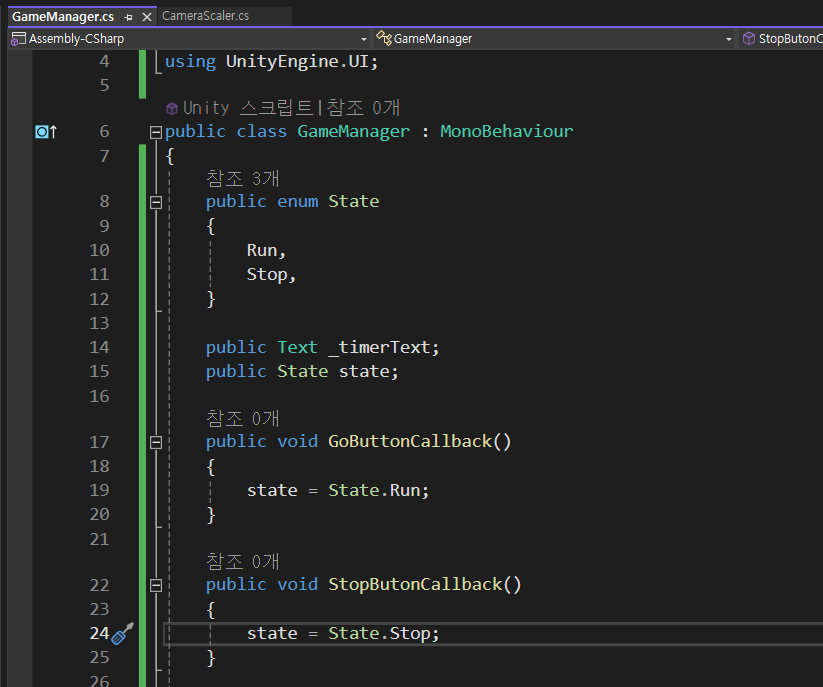Collapse the enum State block

pos(155,202)
